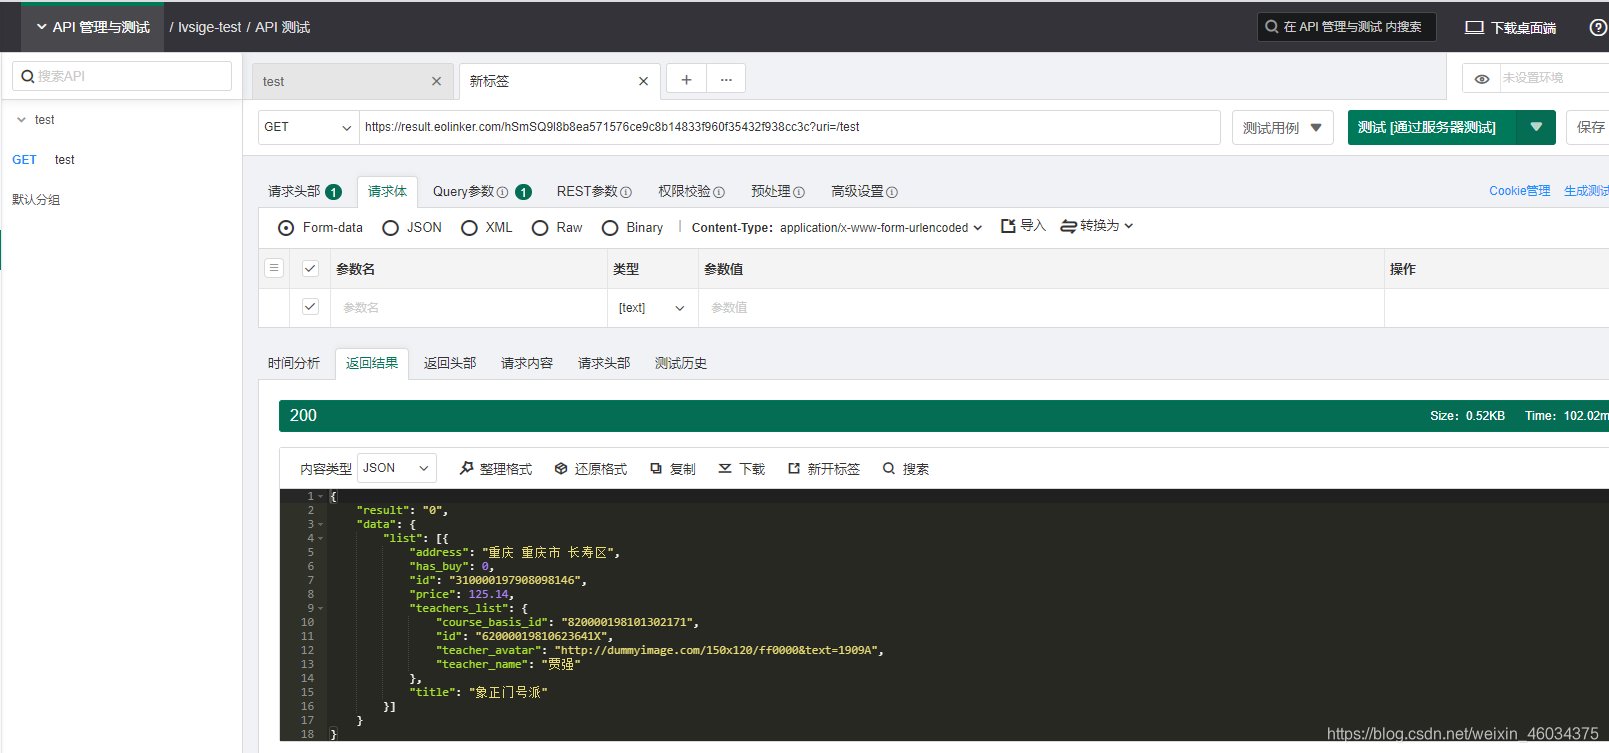Image resolution: width=1609 pixels, height=753 pixels.
Task: Open the 内容类型 JSON dropdown
Action: pyautogui.click(x=397, y=468)
